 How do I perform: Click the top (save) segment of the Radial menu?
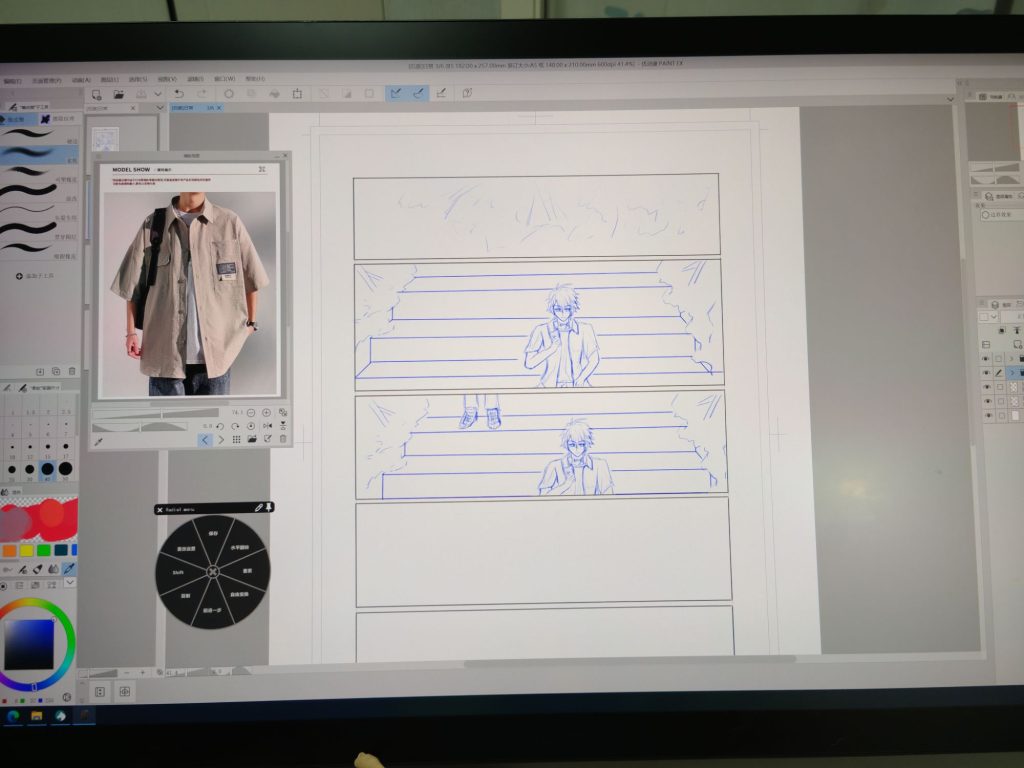[213, 534]
